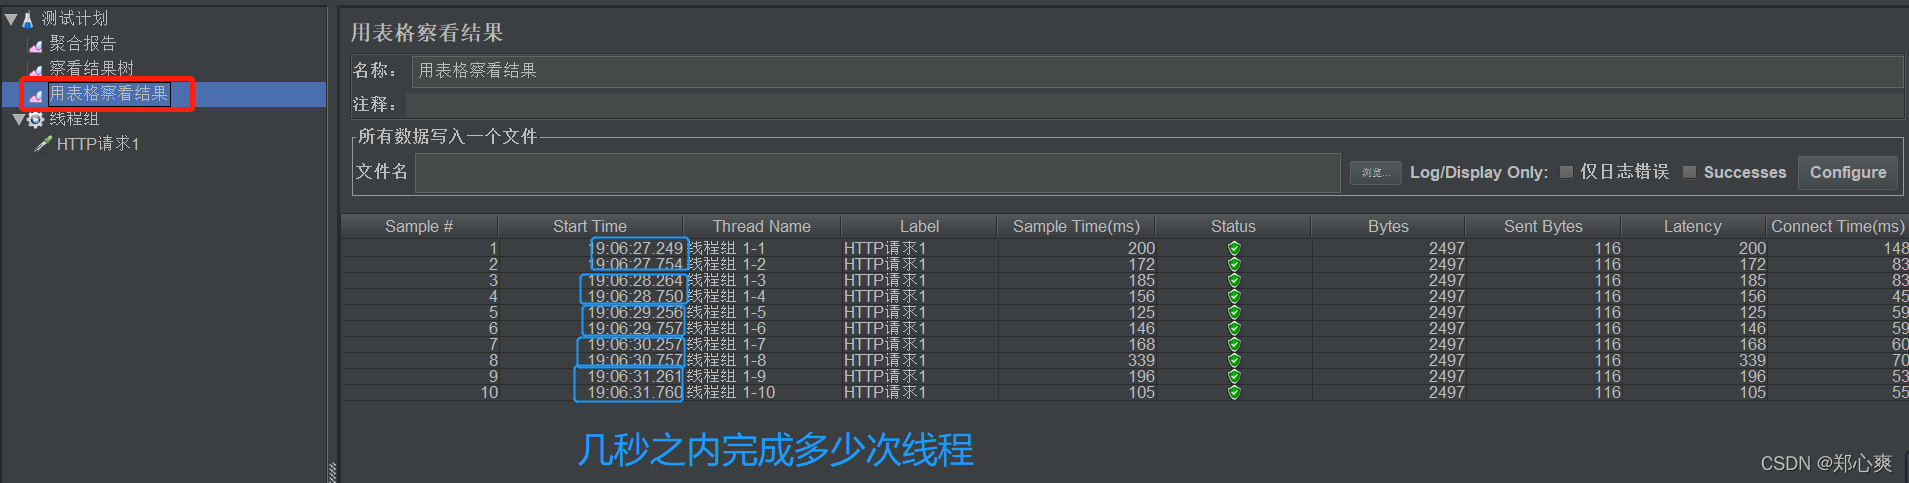Click the 用表格察看结果 panel title
This screenshot has height=483, width=1909.
pyautogui.click(x=427, y=33)
